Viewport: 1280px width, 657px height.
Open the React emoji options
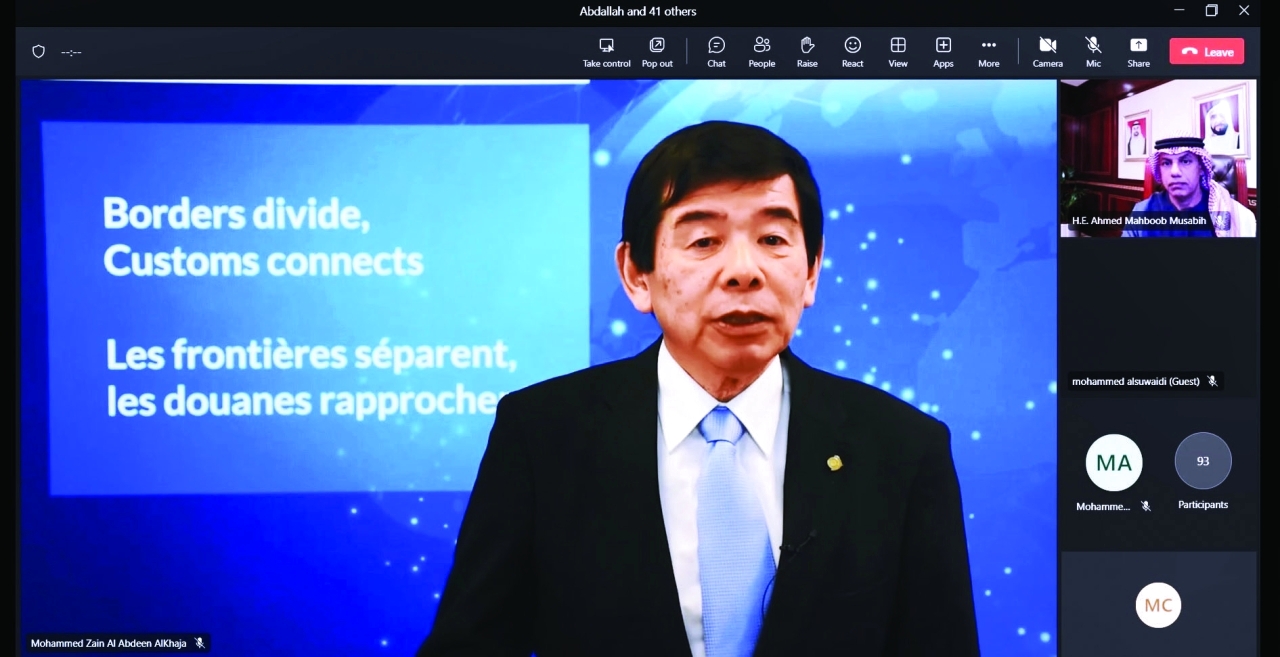click(x=852, y=52)
